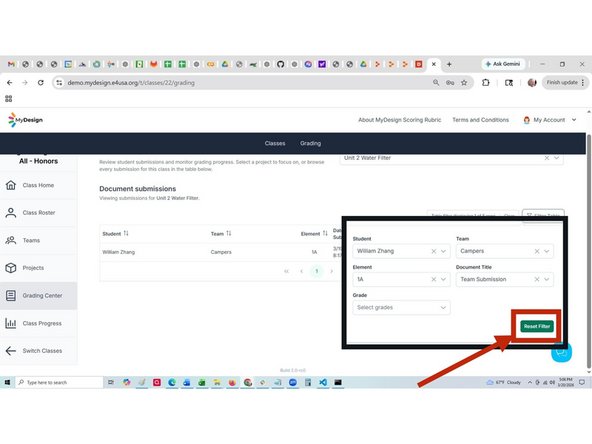Go to previous page in pagination
The height and width of the screenshot is (444, 592).
[301, 271]
